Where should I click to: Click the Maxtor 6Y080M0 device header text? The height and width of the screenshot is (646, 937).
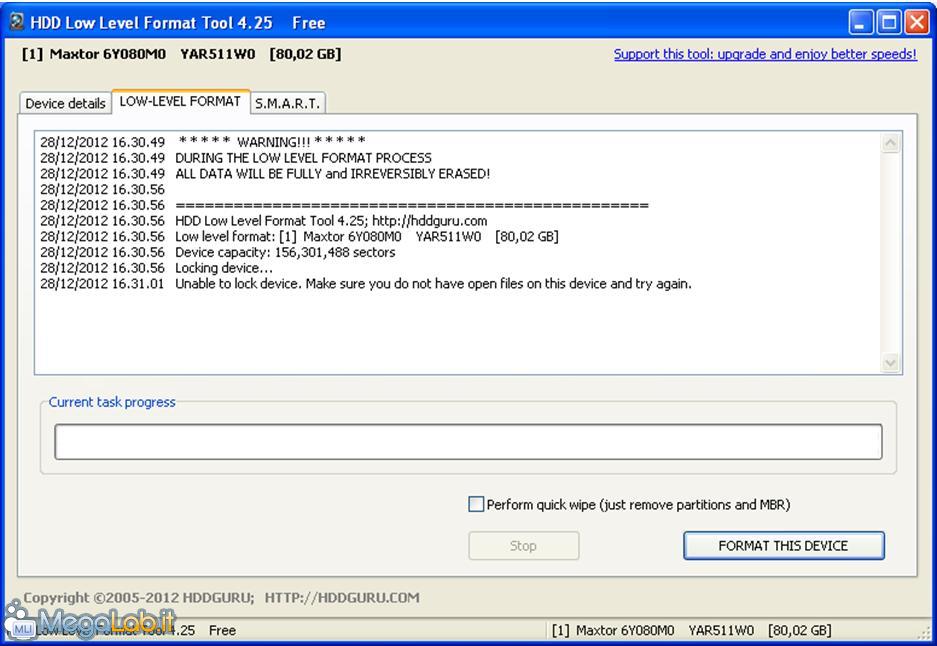(181, 54)
